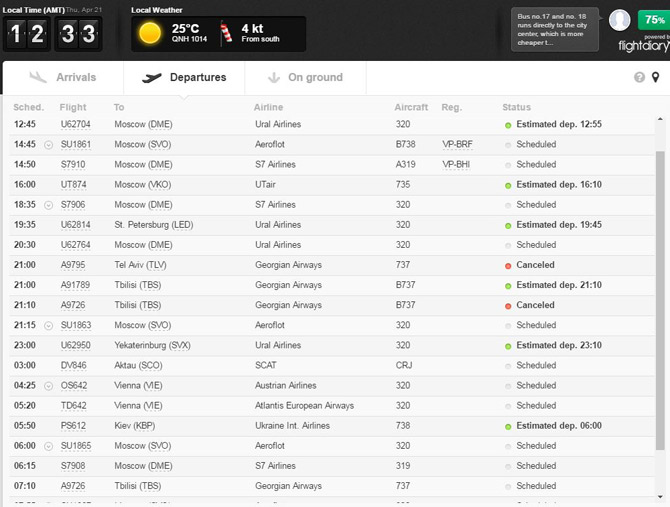Image resolution: width=670 pixels, height=507 pixels.
Task: Click the Departures takeoff plane icon
Action: [152, 78]
